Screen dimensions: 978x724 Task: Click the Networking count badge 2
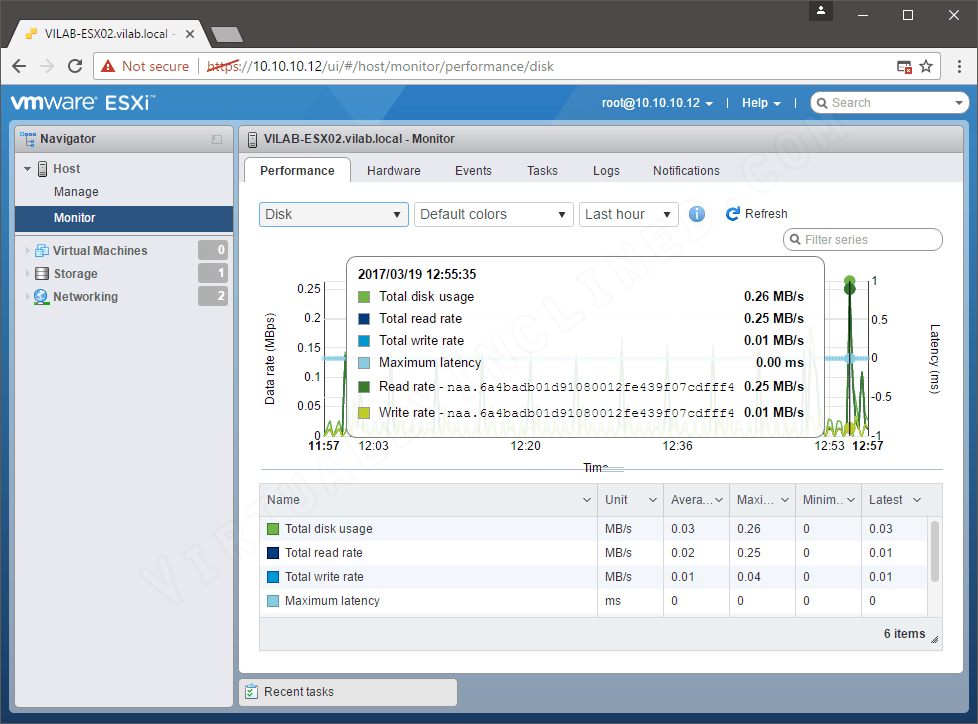(x=213, y=296)
